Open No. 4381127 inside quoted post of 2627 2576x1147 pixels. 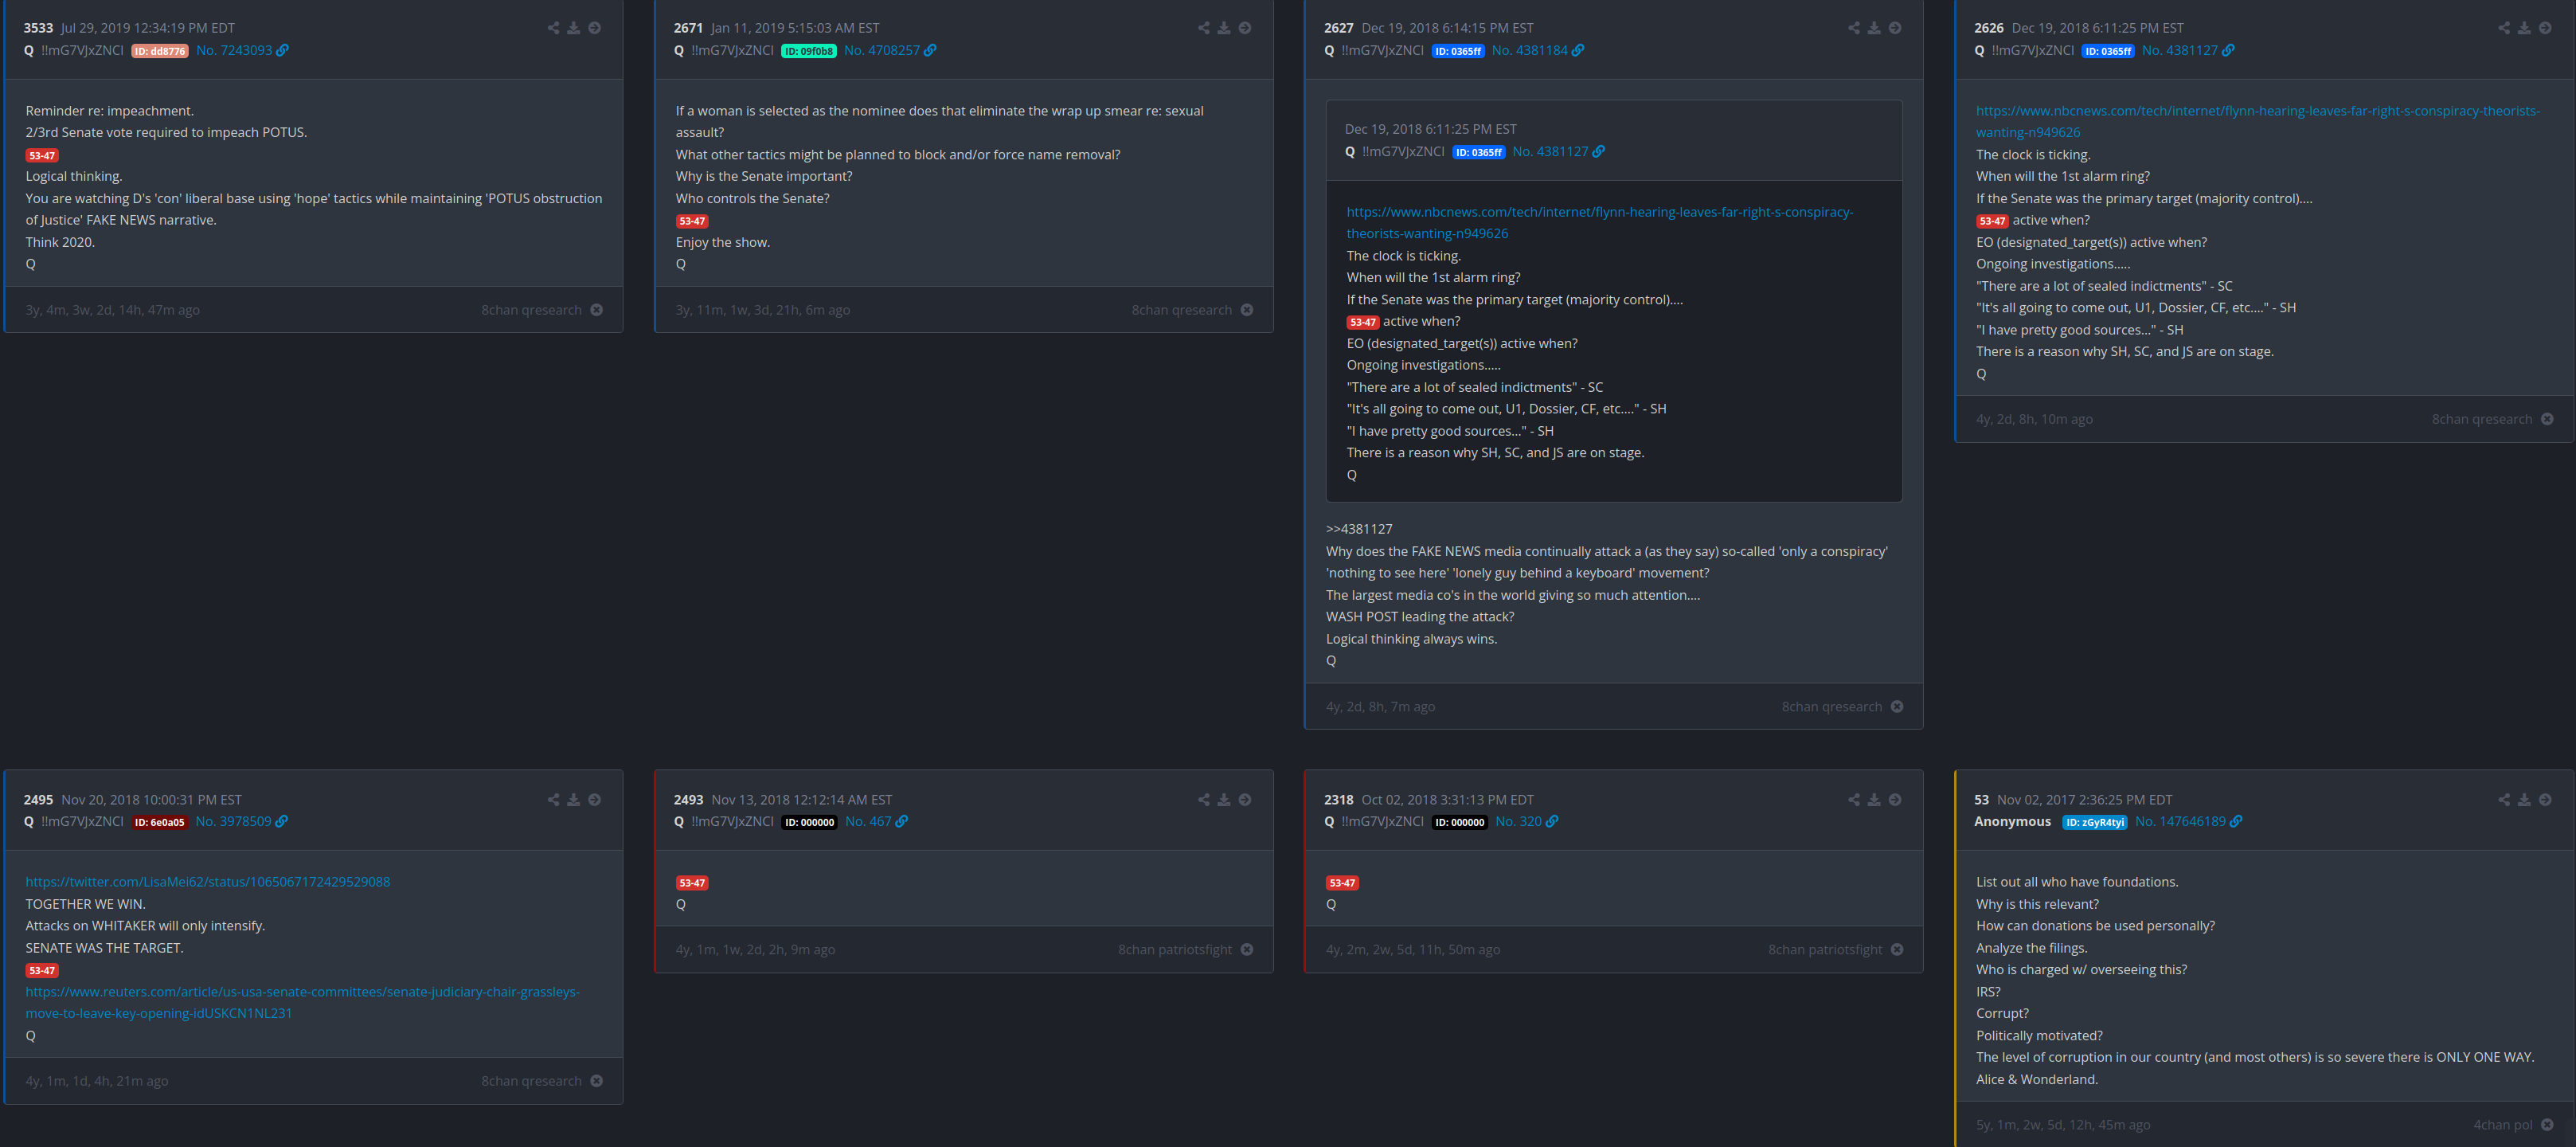[x=1559, y=152]
